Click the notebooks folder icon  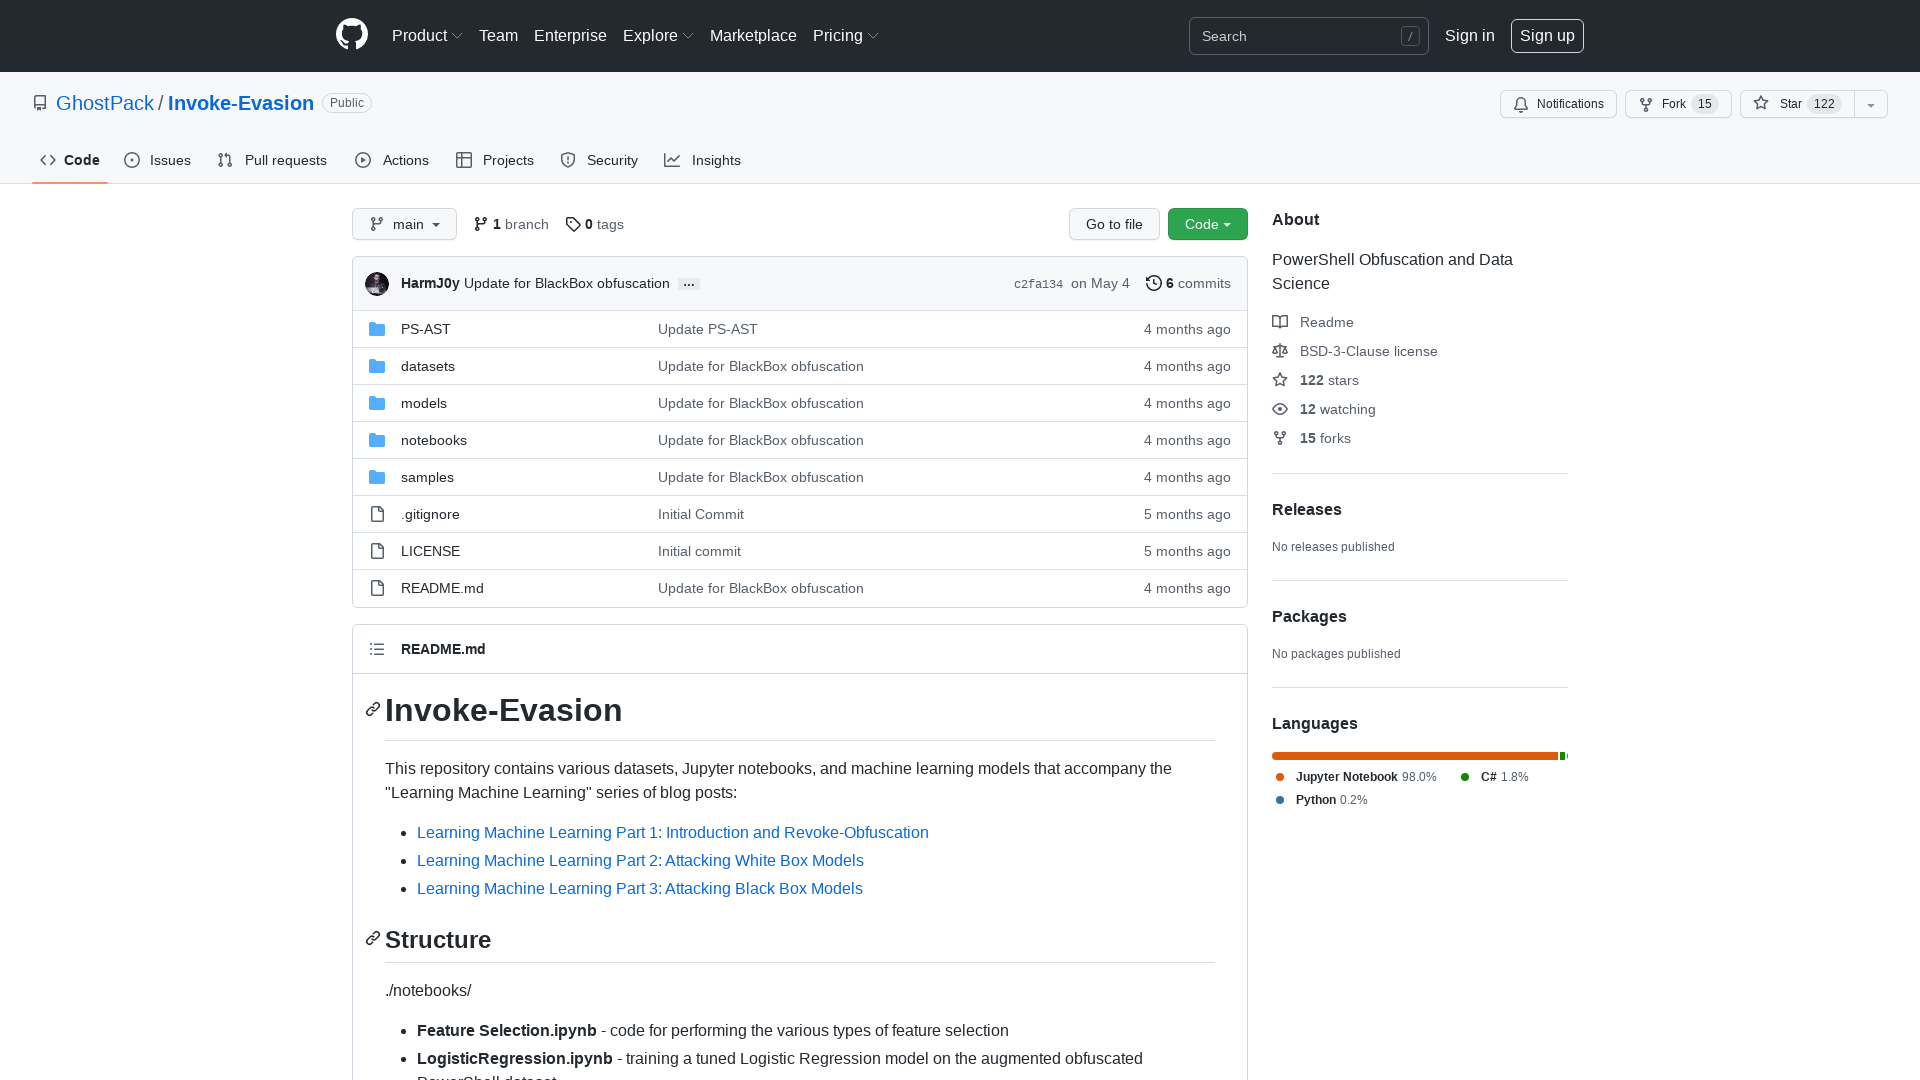[377, 440]
